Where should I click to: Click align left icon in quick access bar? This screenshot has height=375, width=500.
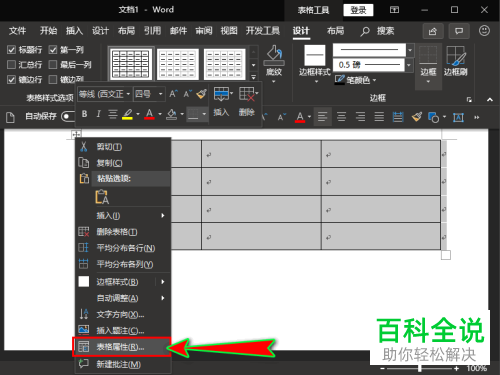(x=322, y=117)
